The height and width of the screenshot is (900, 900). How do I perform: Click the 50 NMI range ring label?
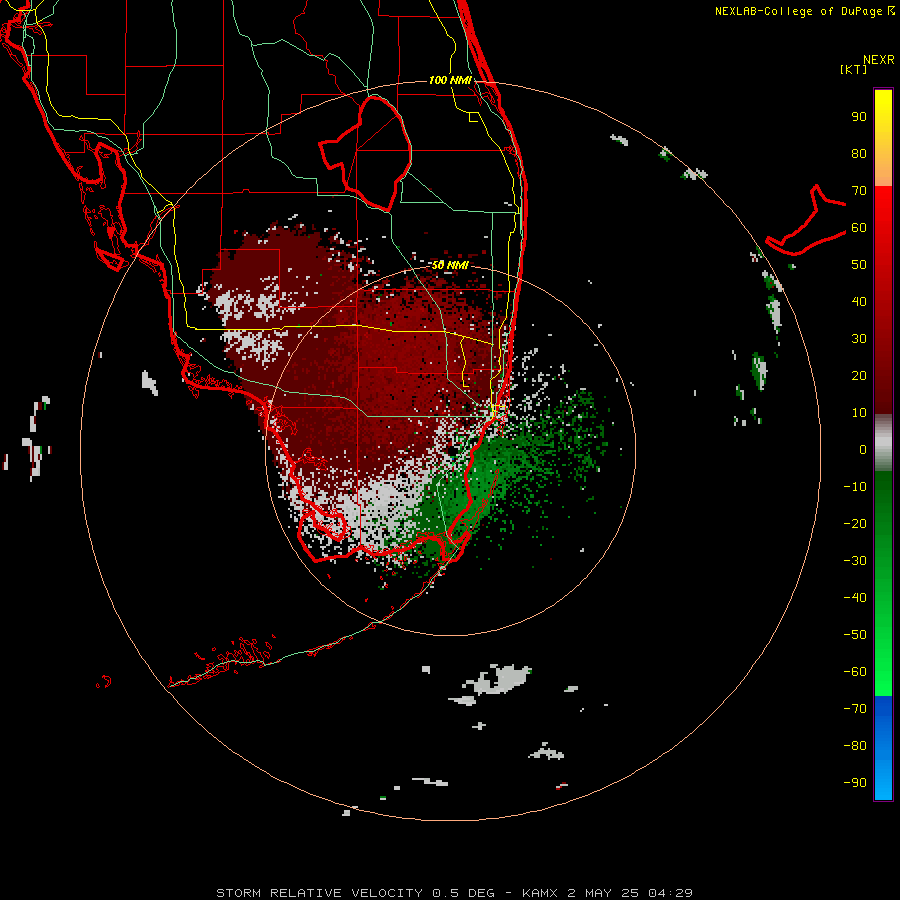[x=450, y=265]
